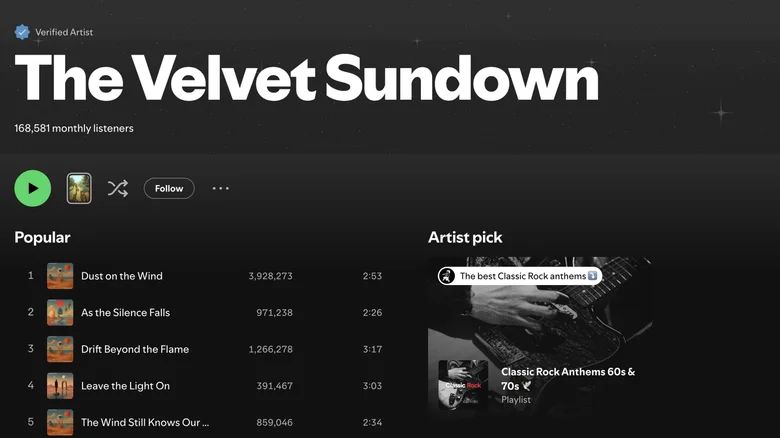This screenshot has width=780, height=438.
Task: Click Leave the Light On cover thumbnail
Action: pyautogui.click(x=60, y=386)
